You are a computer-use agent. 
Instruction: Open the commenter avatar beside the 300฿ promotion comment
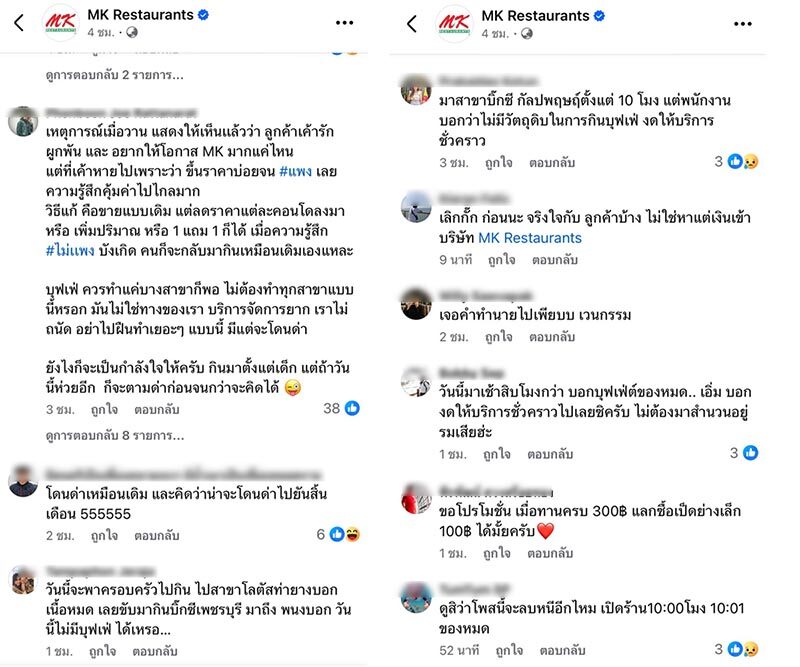[416, 499]
